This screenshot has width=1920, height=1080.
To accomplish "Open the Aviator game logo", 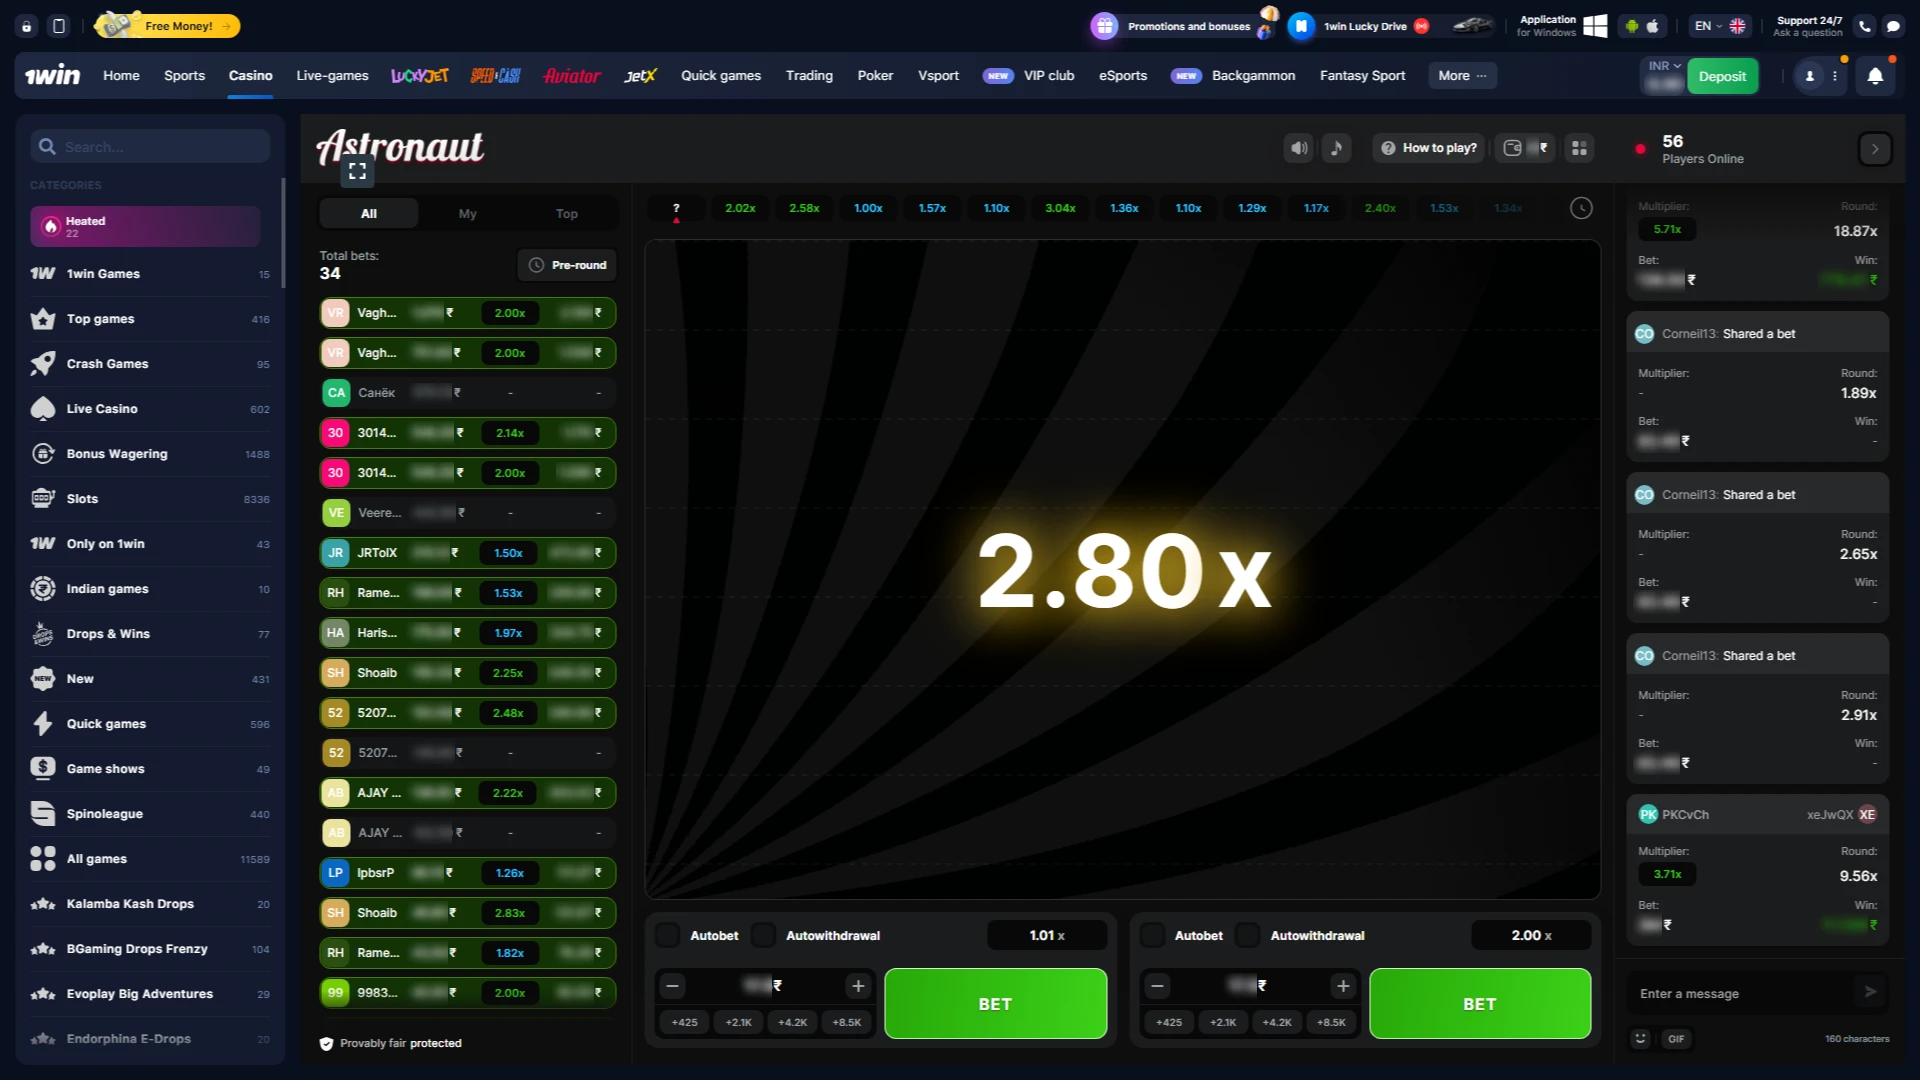I will 572,76.
